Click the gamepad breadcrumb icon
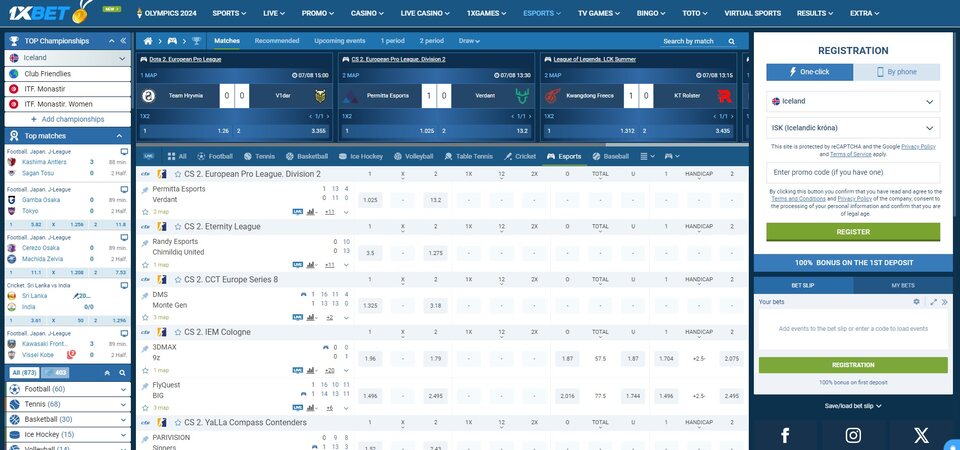 [x=172, y=41]
